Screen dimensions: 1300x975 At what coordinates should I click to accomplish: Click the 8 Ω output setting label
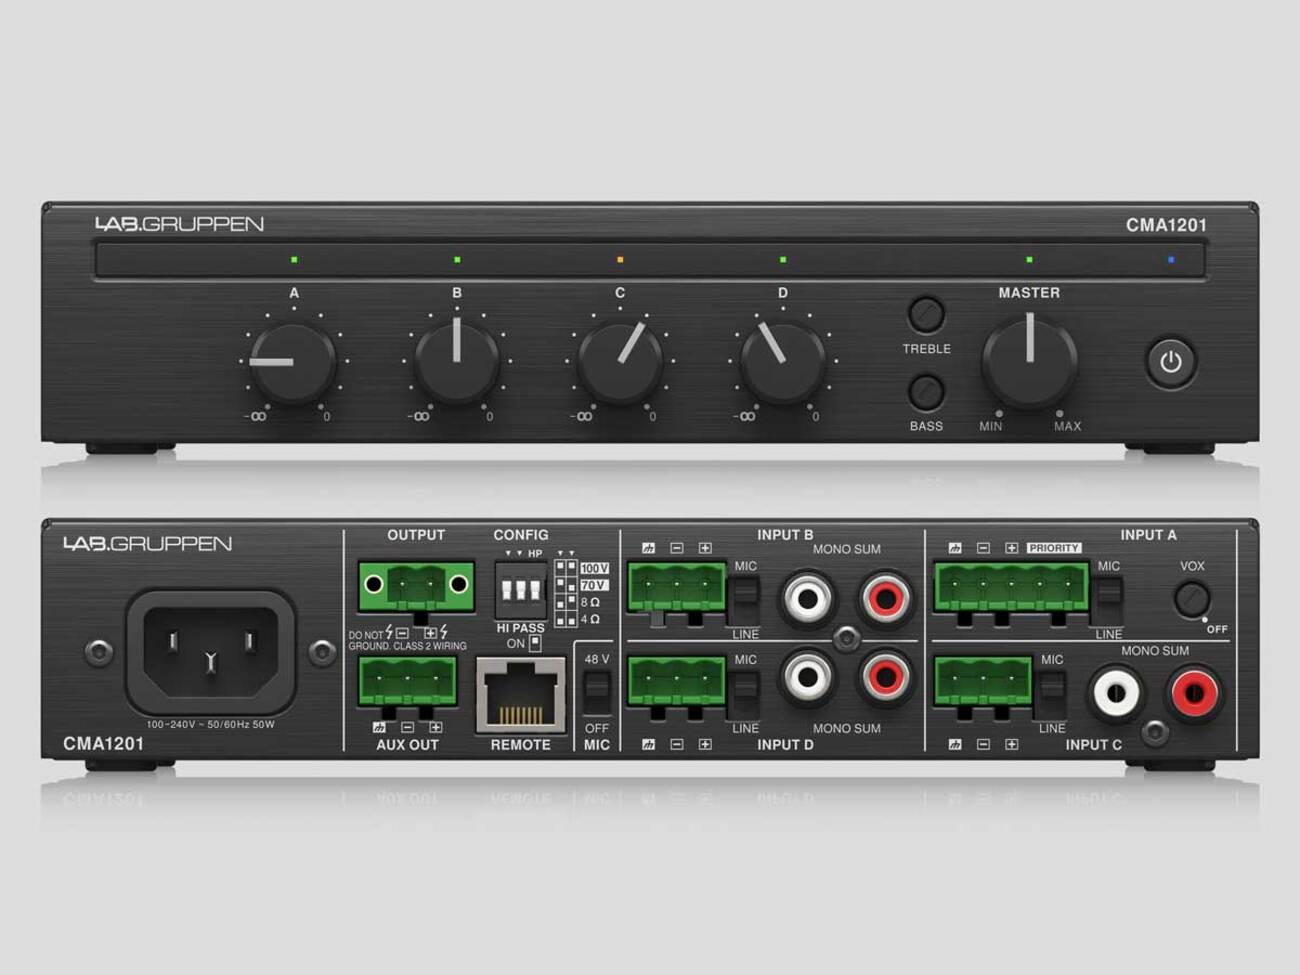pyautogui.click(x=590, y=603)
